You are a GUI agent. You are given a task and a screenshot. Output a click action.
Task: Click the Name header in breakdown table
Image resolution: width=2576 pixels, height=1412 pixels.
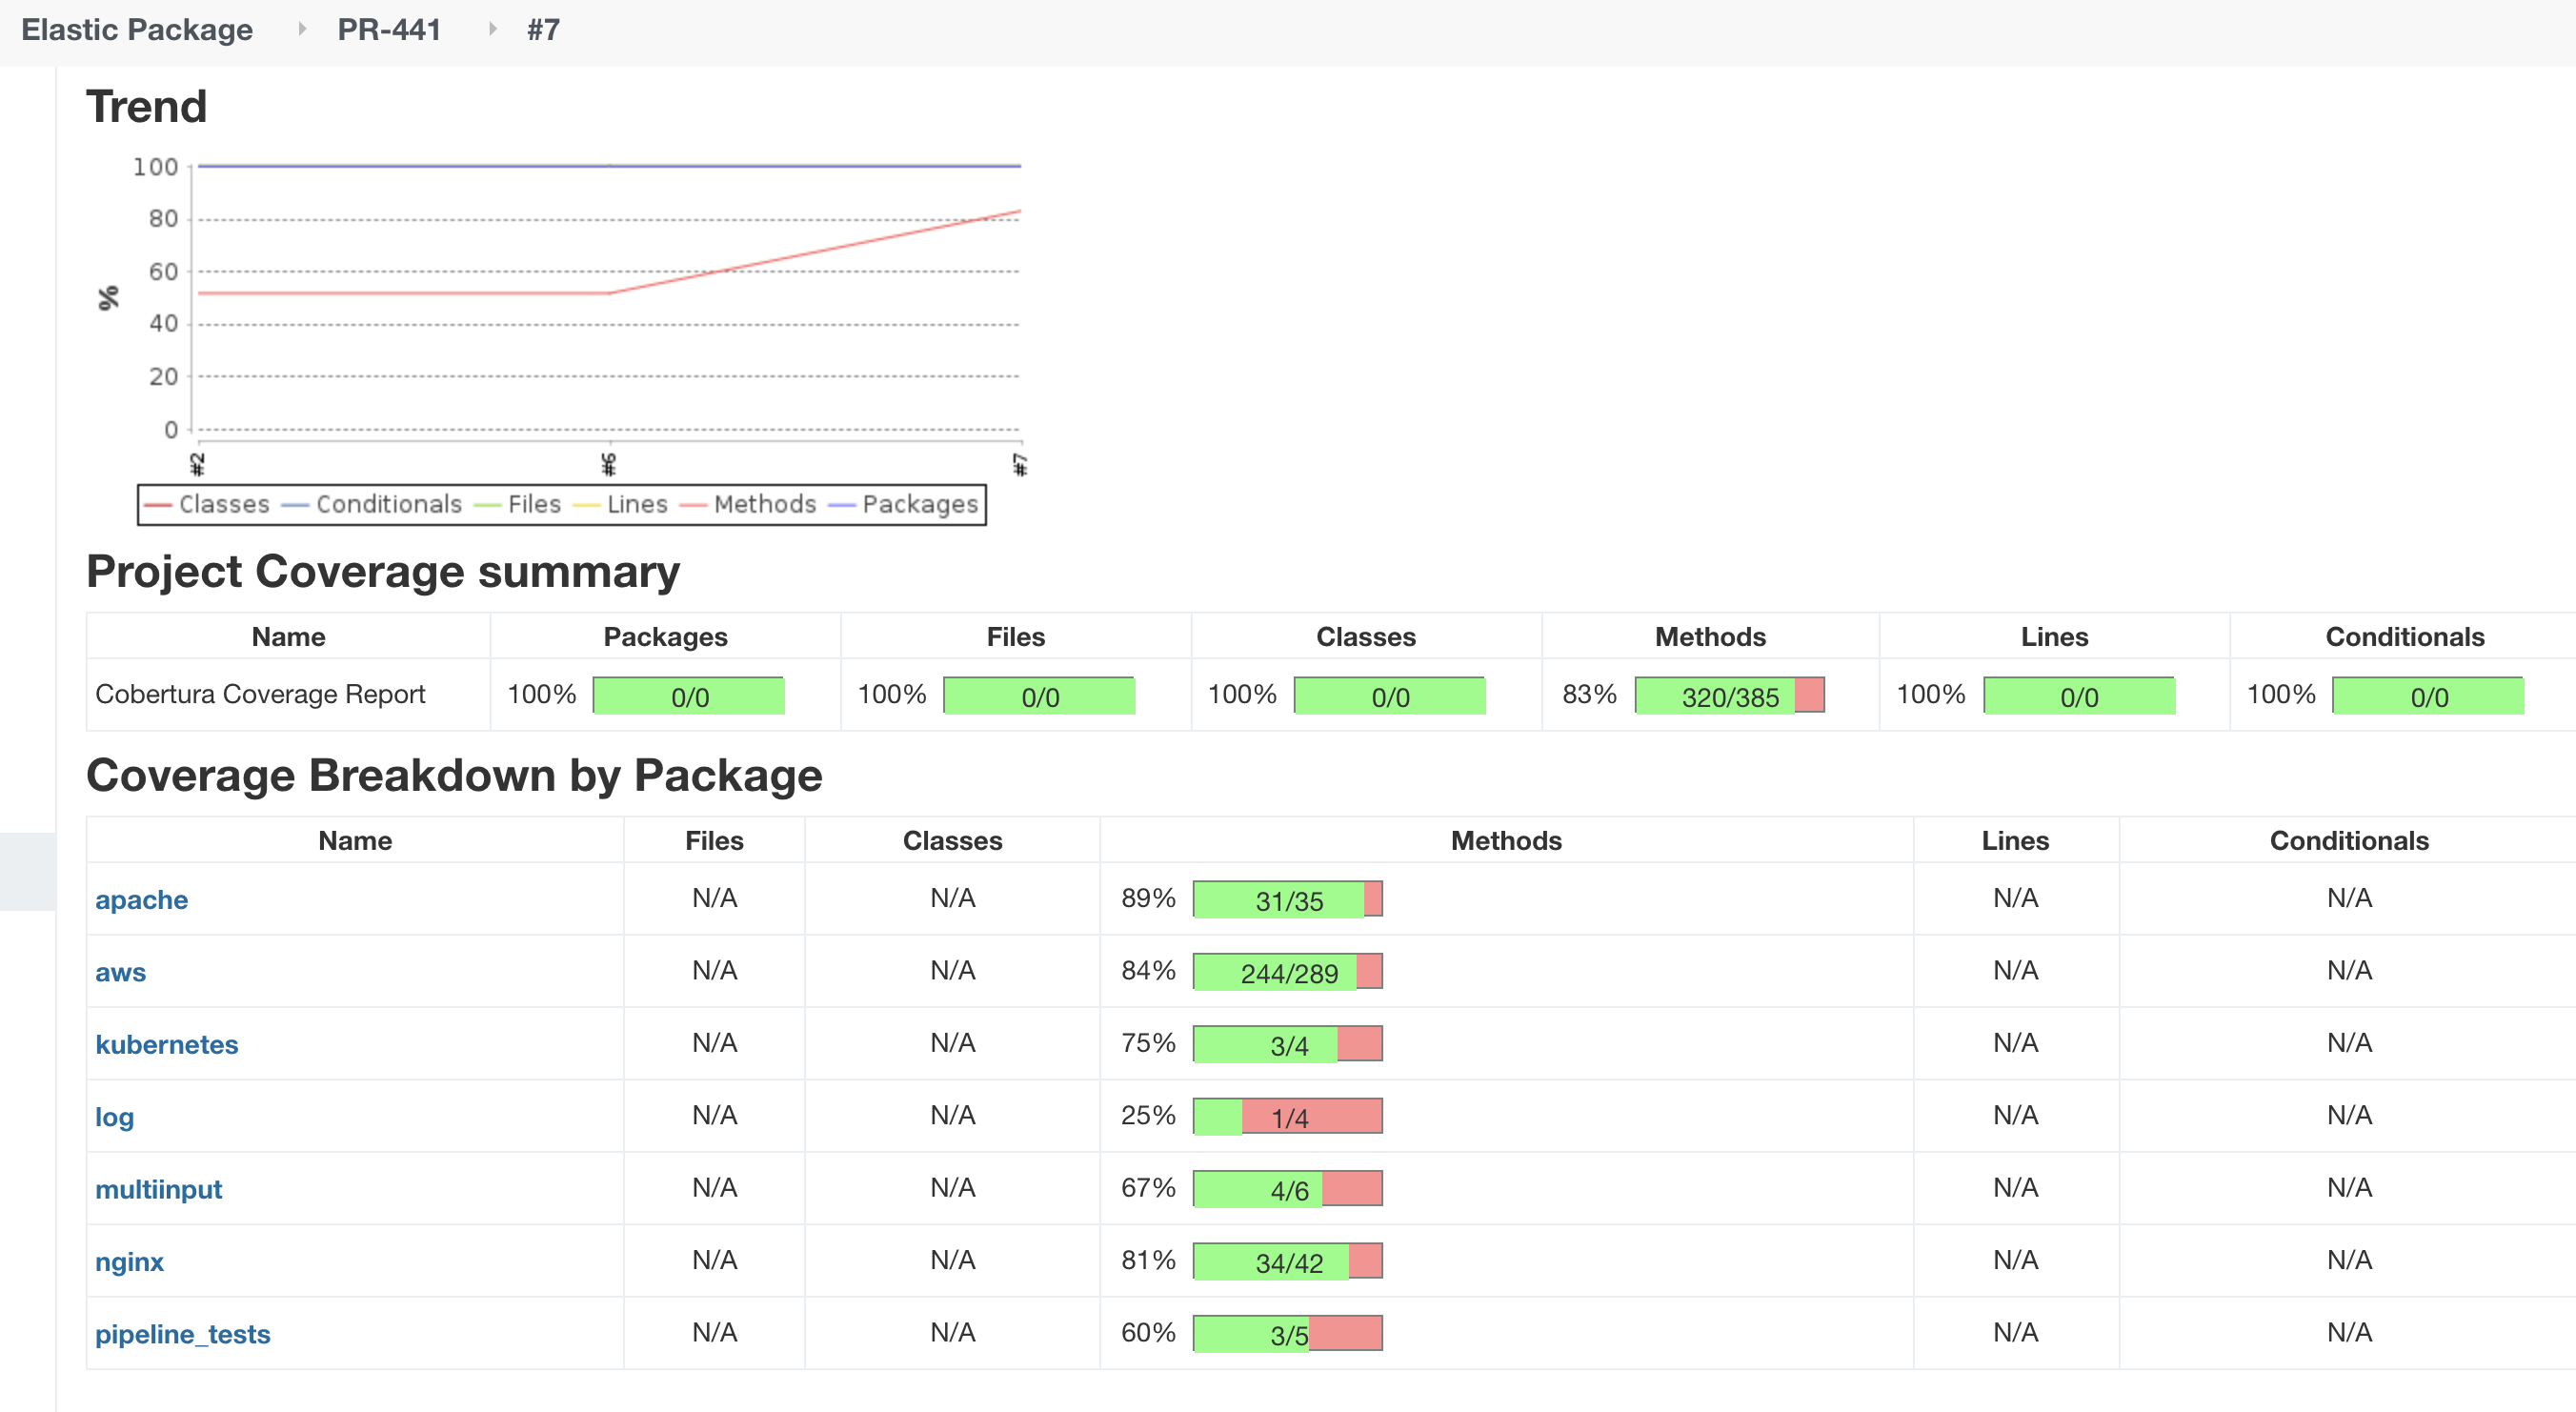click(x=355, y=840)
